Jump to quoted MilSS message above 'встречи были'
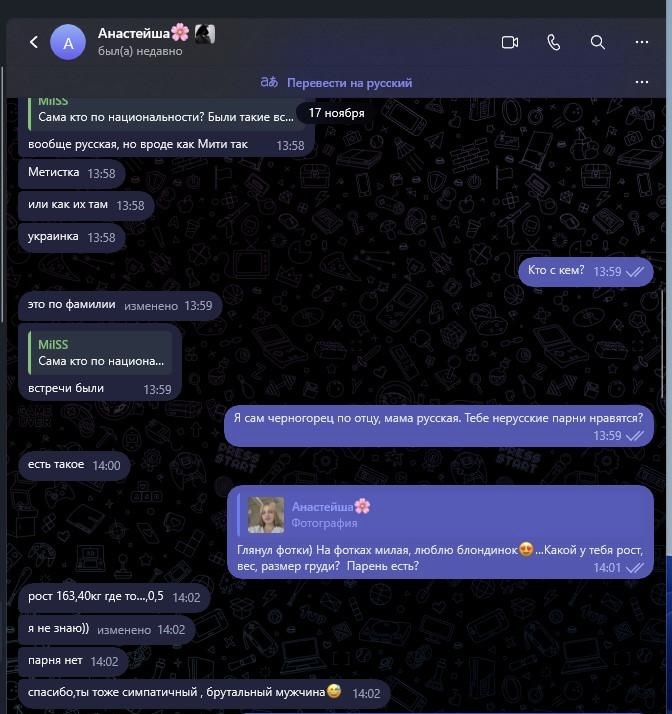This screenshot has width=672, height=714. 100,353
